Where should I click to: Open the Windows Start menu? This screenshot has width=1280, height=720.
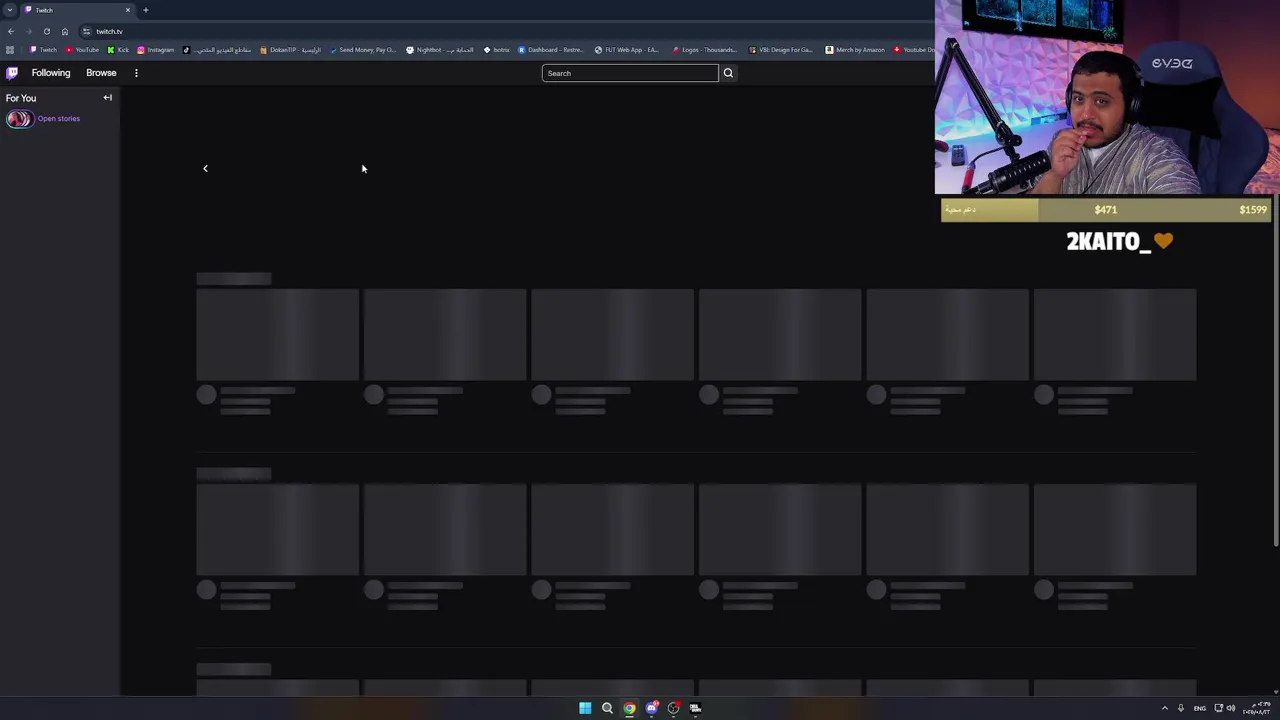point(585,708)
